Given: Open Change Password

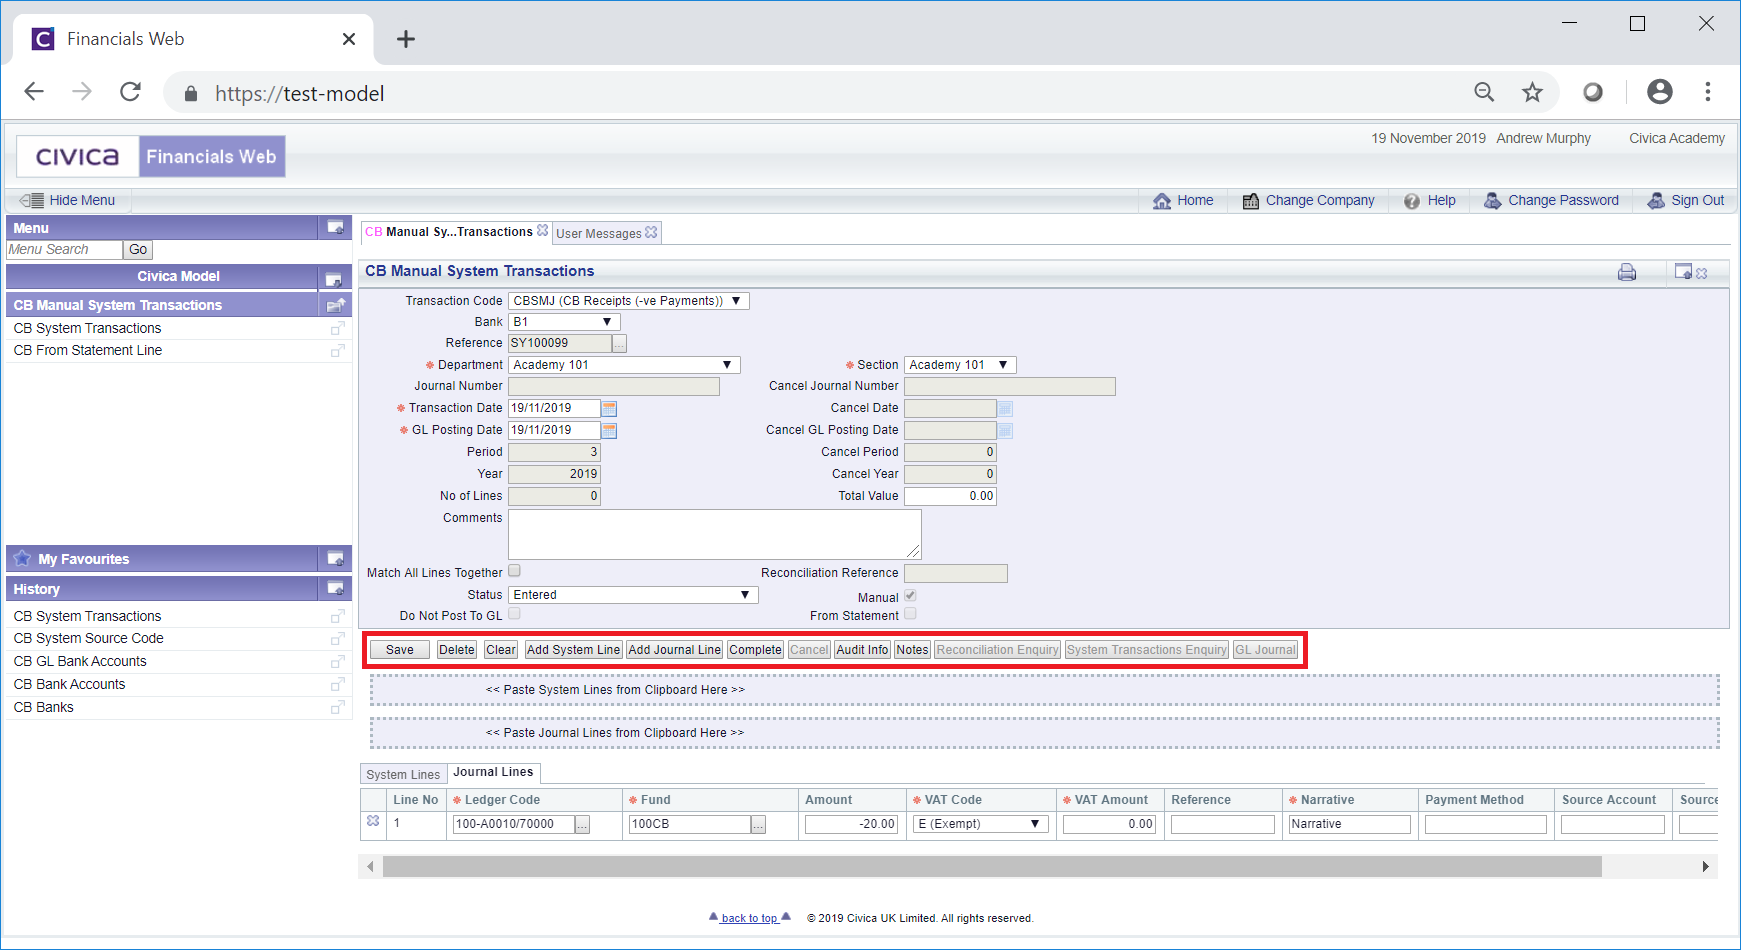Looking at the screenshot, I should click(x=1551, y=200).
